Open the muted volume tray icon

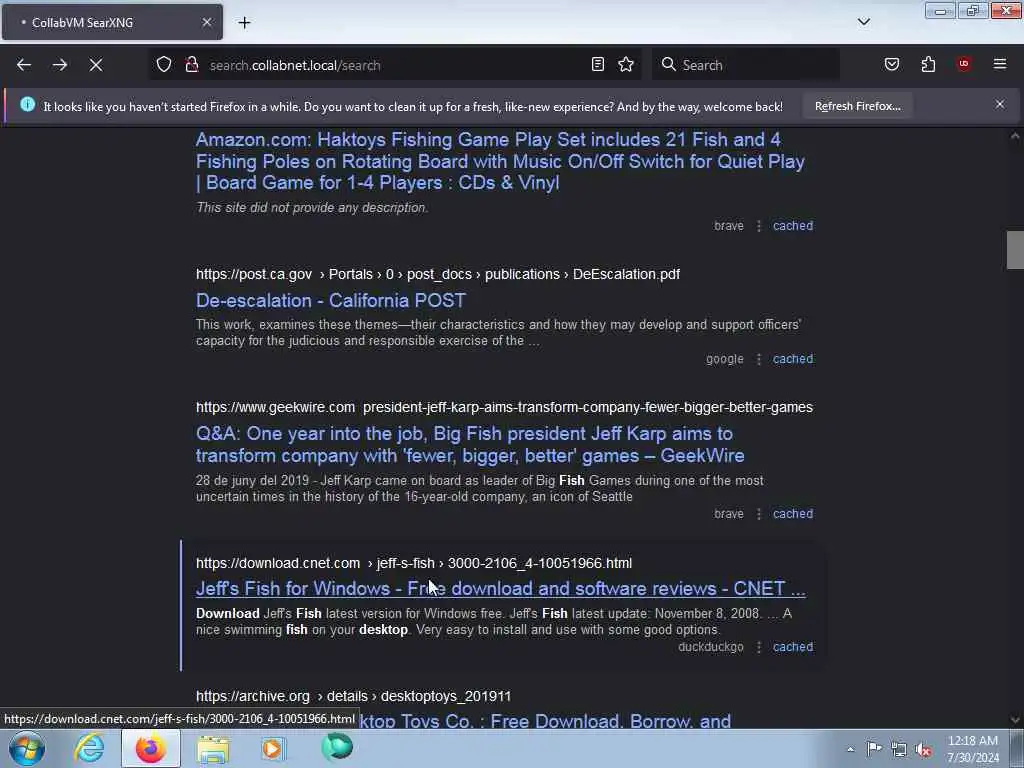click(923, 750)
